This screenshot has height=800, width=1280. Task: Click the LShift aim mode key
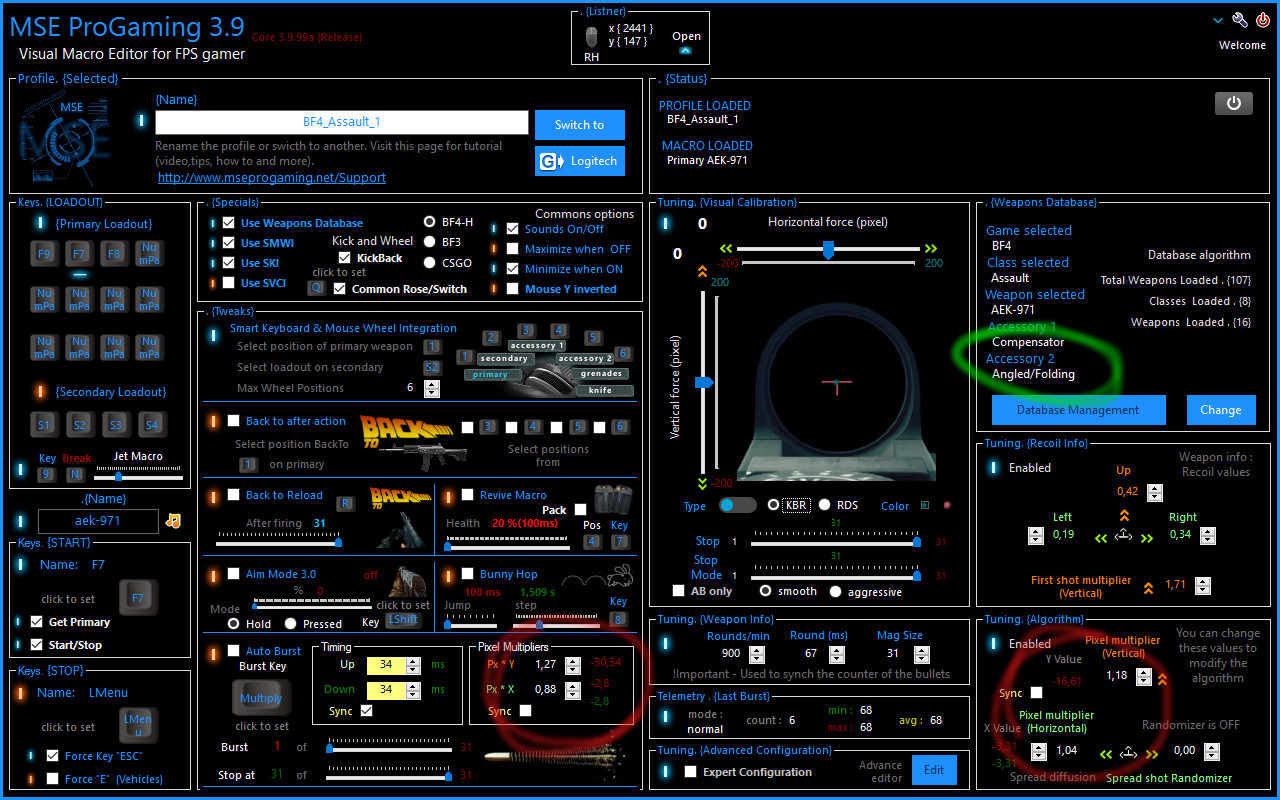[x=404, y=621]
